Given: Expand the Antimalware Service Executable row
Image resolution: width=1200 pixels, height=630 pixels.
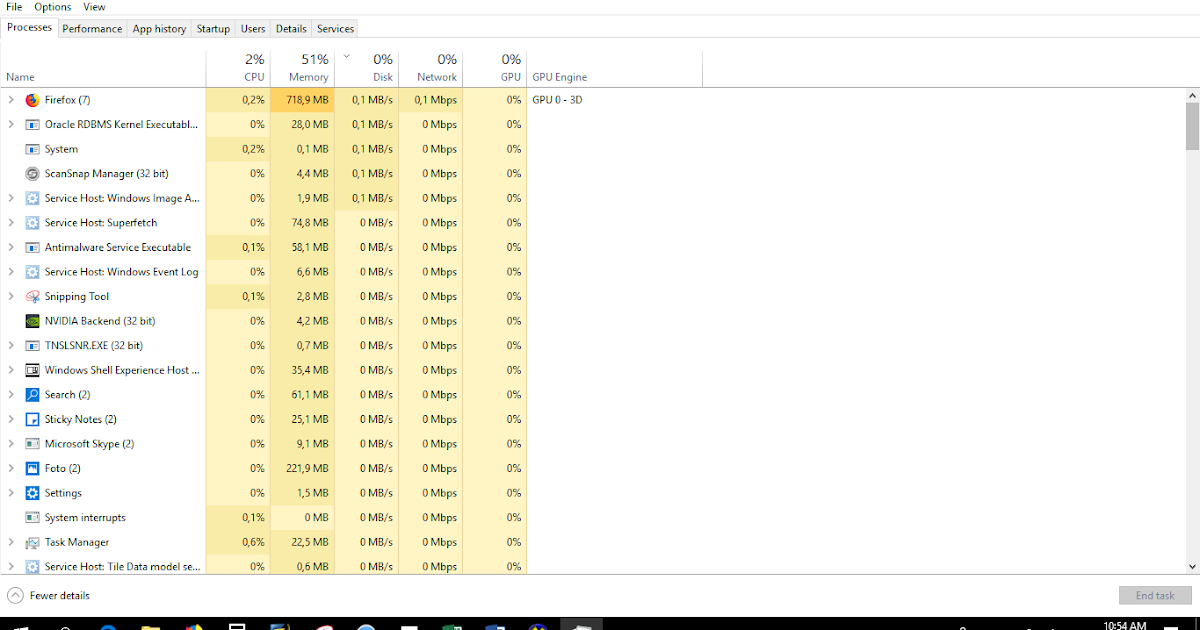Looking at the screenshot, I should point(11,247).
